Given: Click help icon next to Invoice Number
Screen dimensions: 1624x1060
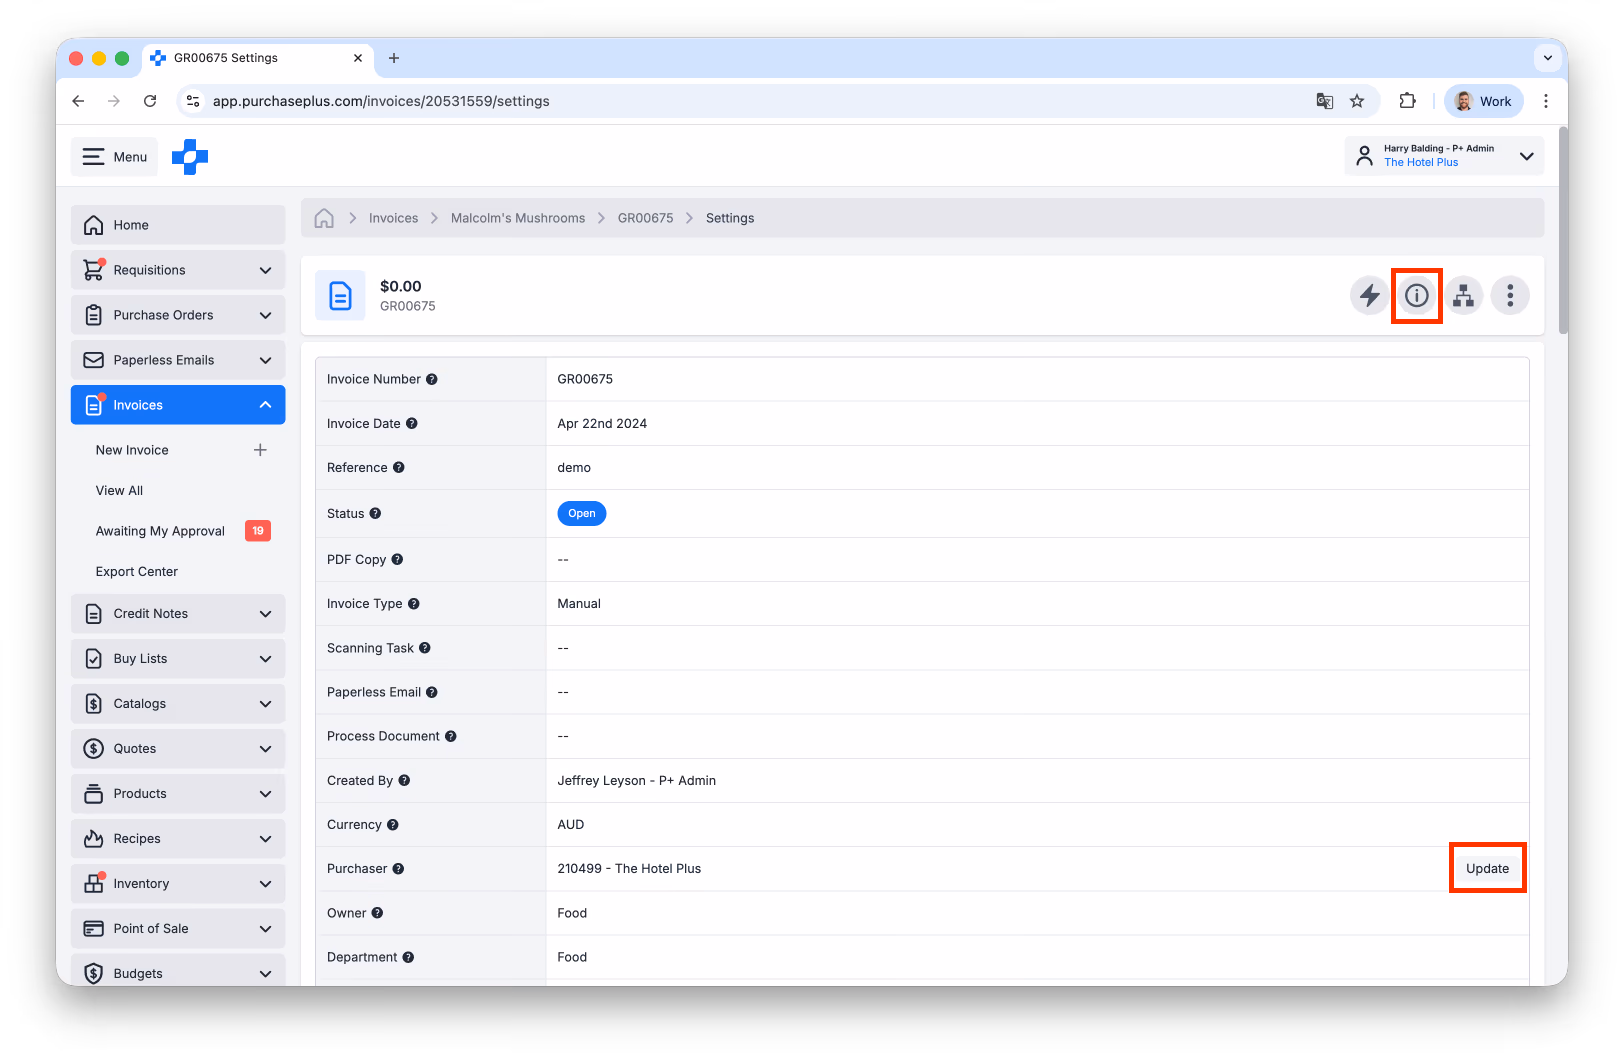Looking at the screenshot, I should [432, 380].
